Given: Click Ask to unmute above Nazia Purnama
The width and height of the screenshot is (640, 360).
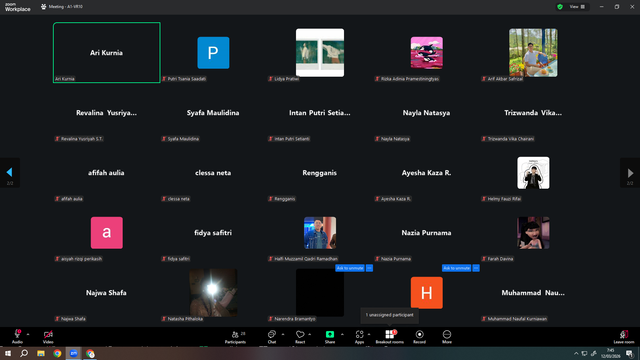Looking at the screenshot, I should 350,268.
